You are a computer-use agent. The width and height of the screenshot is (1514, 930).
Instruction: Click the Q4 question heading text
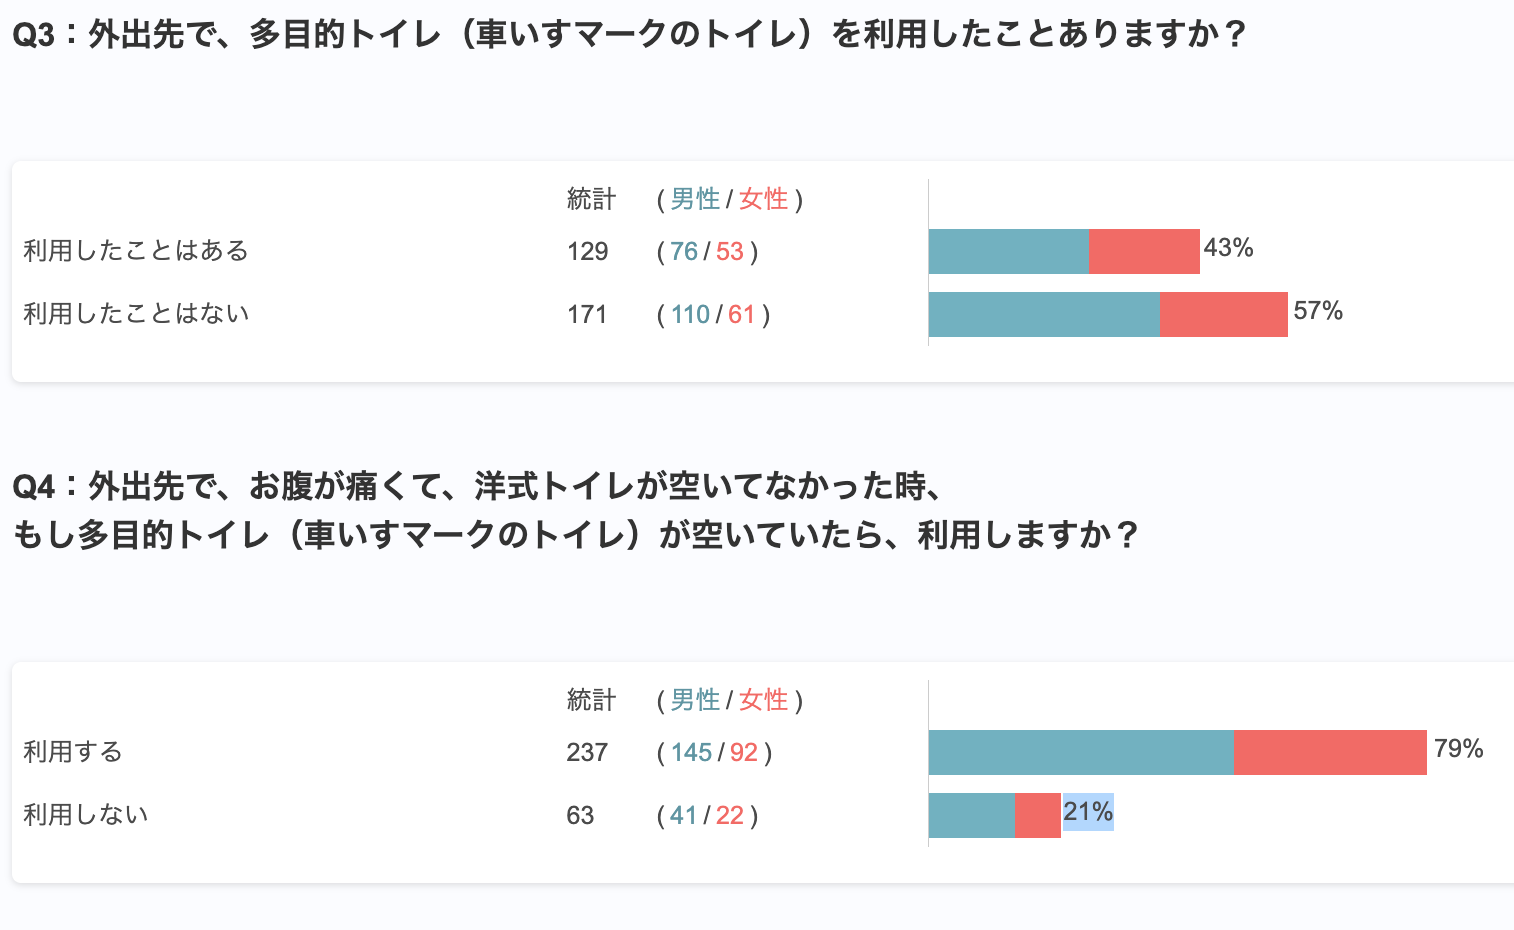coord(575,511)
